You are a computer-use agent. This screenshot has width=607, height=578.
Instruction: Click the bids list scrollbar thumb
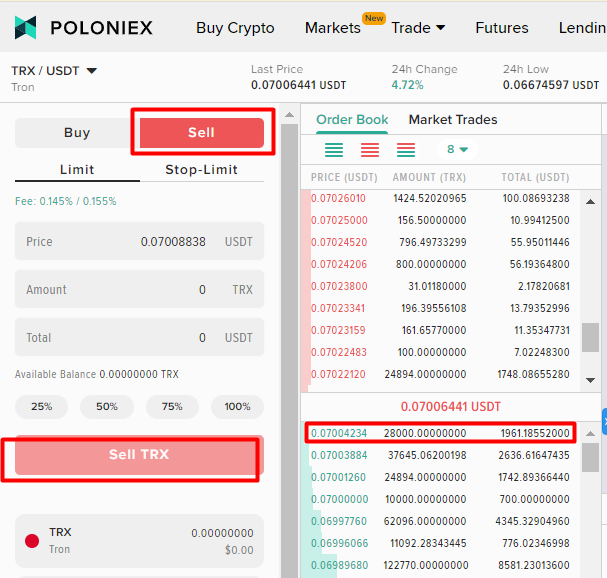590,458
